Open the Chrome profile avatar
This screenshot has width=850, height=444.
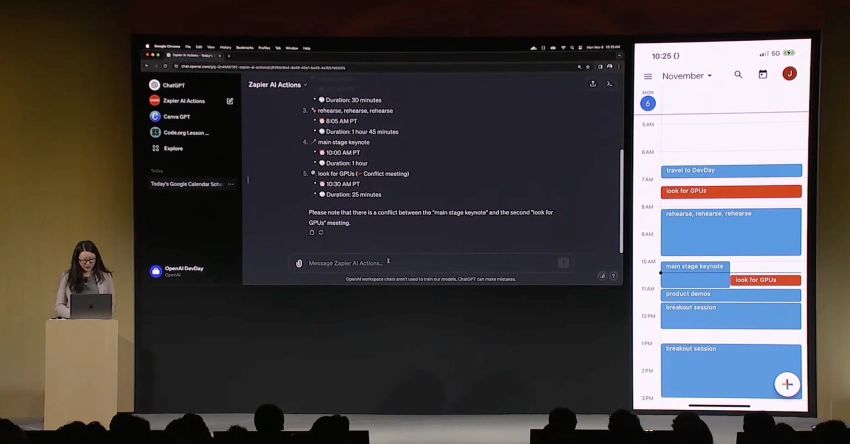click(x=609, y=66)
